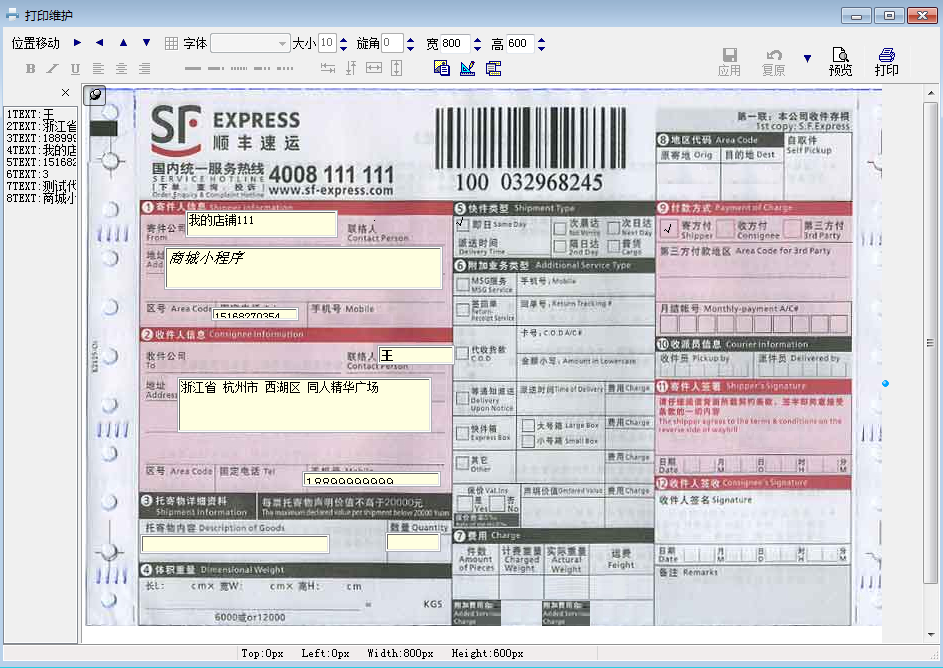Click the 大小 size input field
The height and width of the screenshot is (668, 943).
[327, 43]
